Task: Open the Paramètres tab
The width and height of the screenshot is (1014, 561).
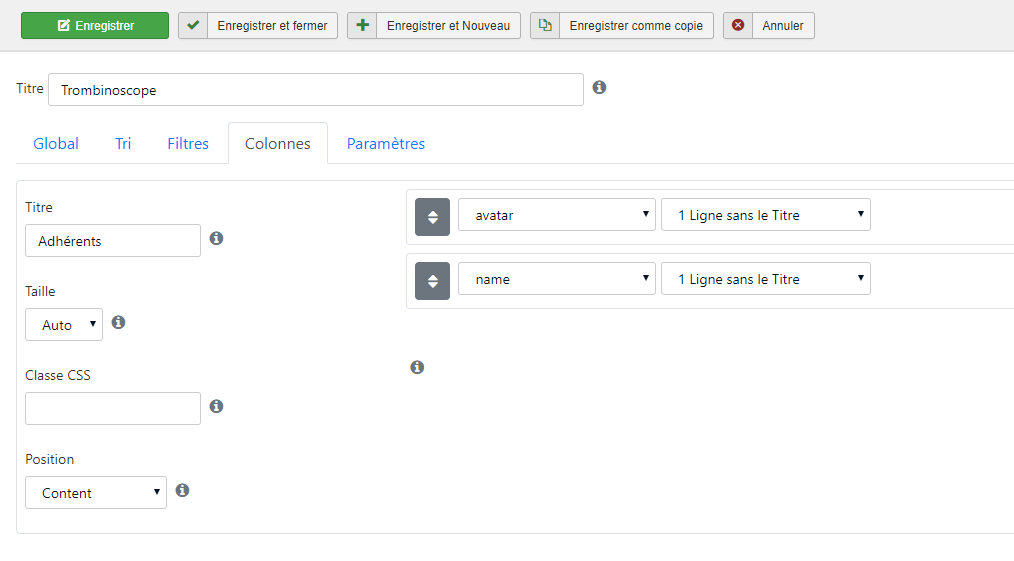Action: point(386,143)
